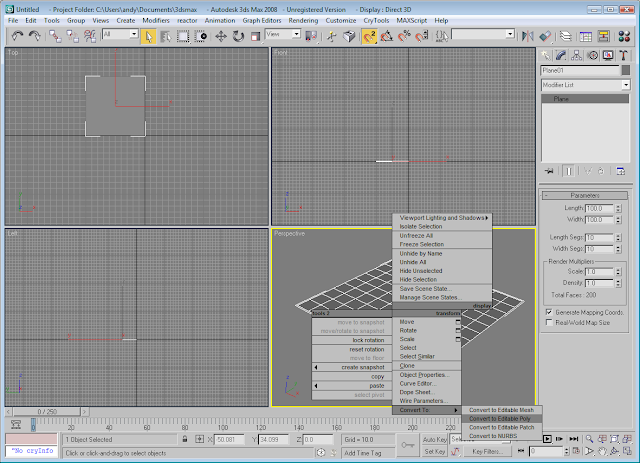Select the Bind to Space Warp tool
The height and width of the screenshot is (463, 640).
coord(90,36)
